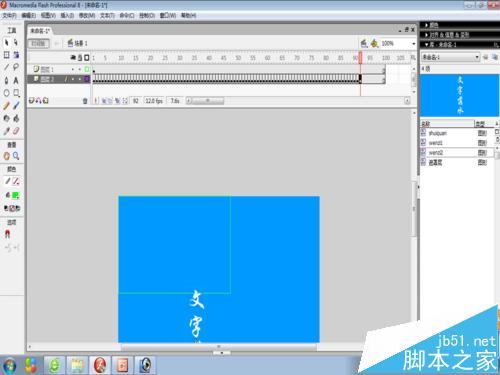Pick the Line tool
500x375 pixels.
point(7,67)
